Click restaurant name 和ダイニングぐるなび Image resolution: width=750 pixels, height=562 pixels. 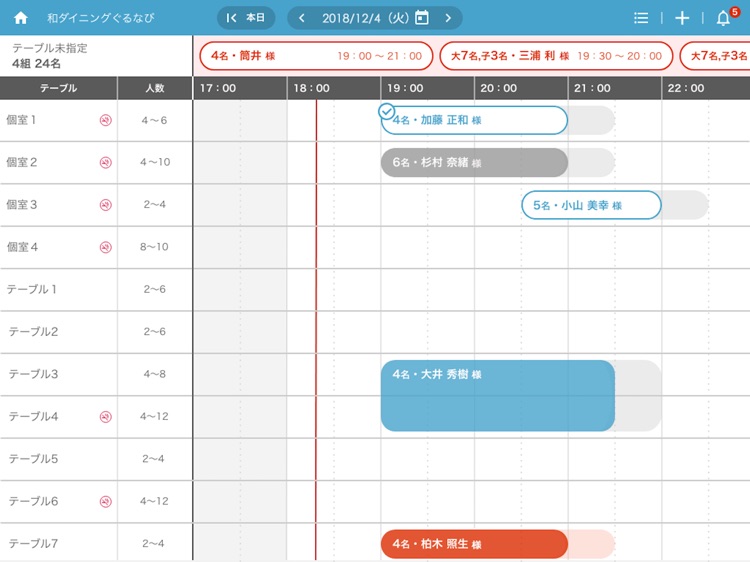click(100, 18)
